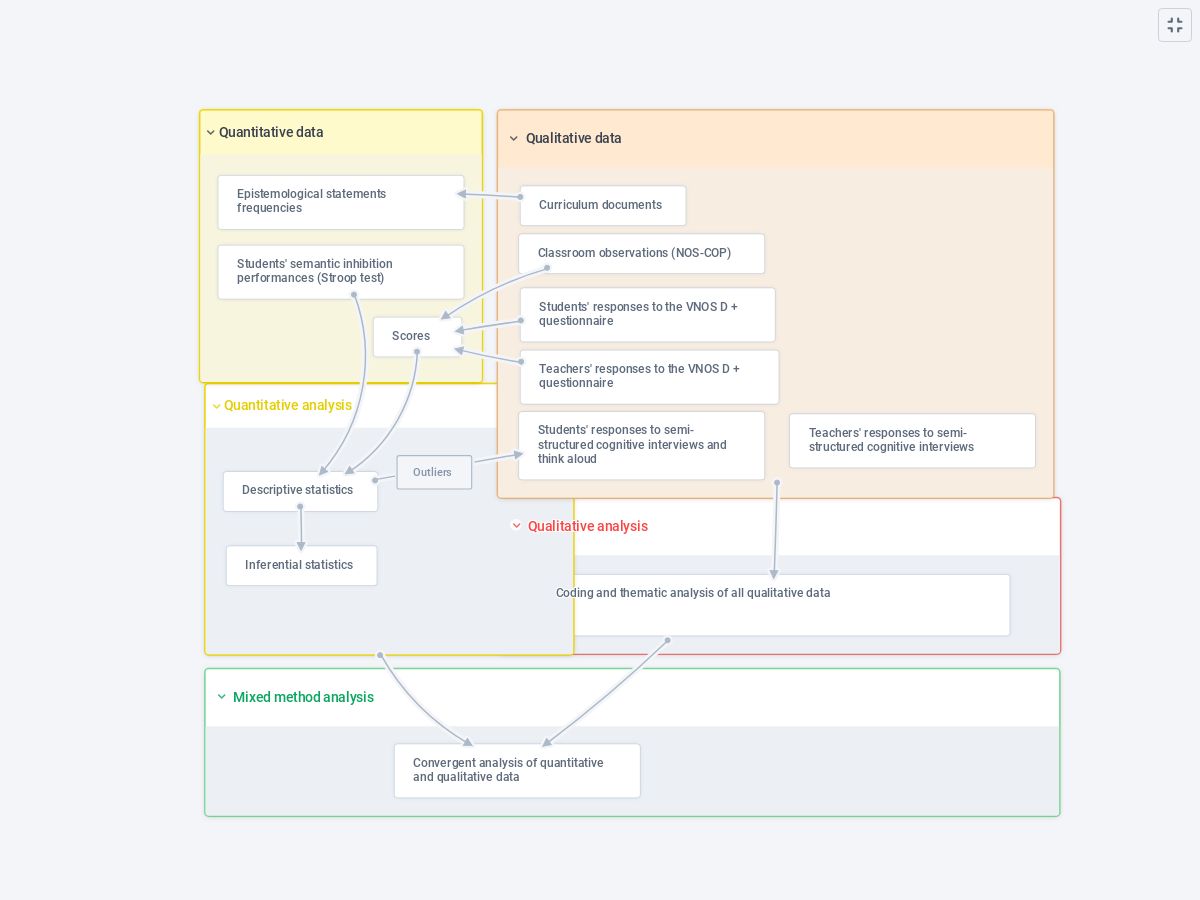This screenshot has width=1200, height=900.
Task: Click the Epistemological statements frequencies node
Action: pyautogui.click(x=341, y=201)
